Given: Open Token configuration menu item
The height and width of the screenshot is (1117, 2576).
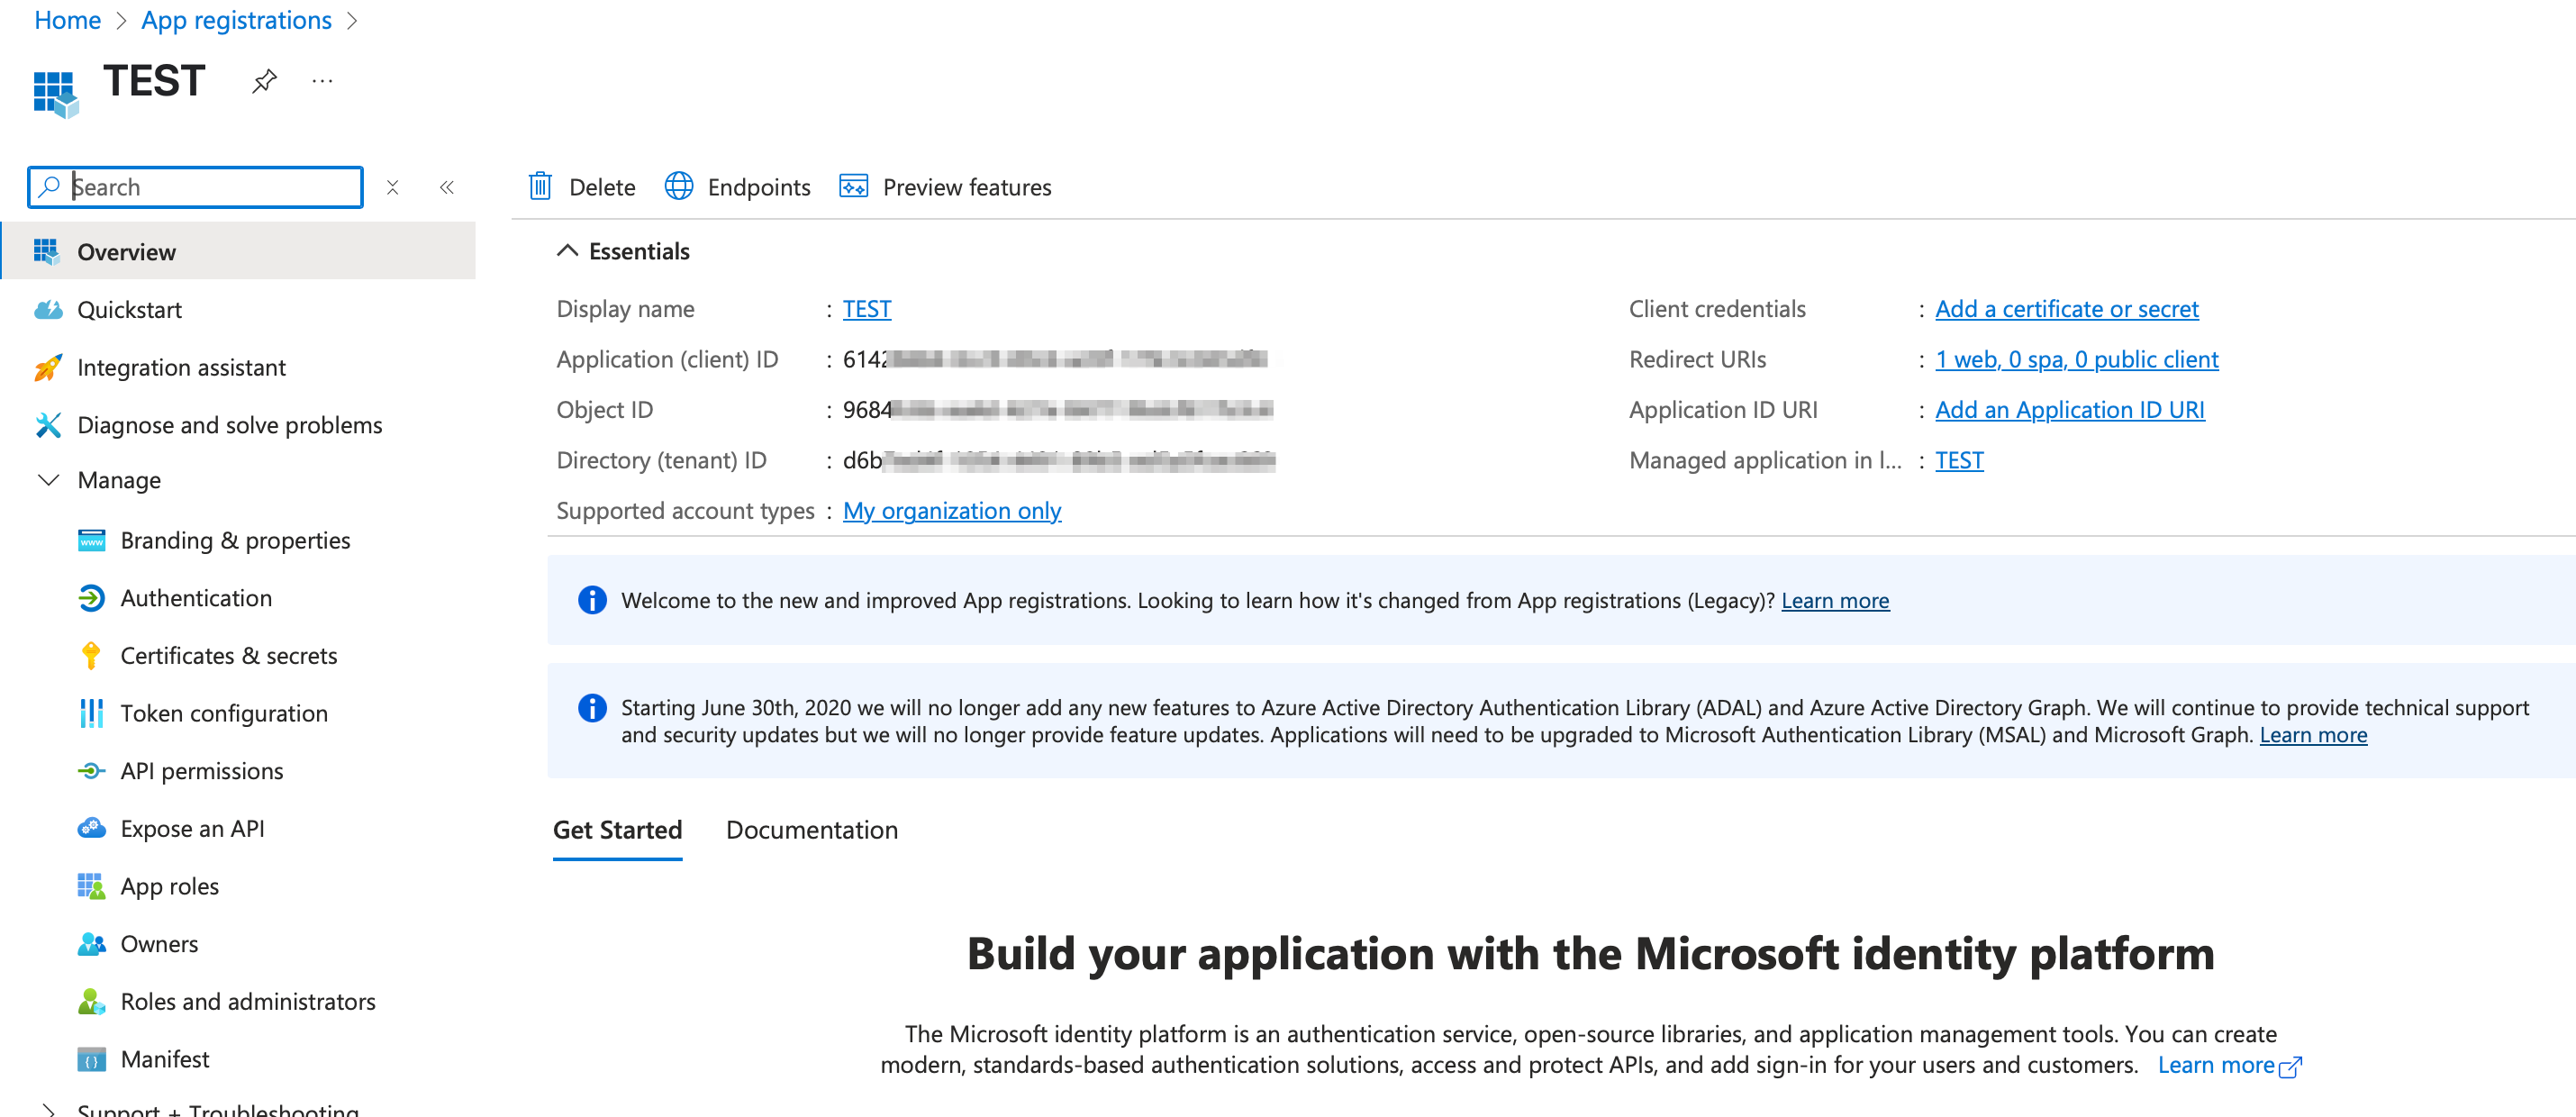Looking at the screenshot, I should coord(224,713).
